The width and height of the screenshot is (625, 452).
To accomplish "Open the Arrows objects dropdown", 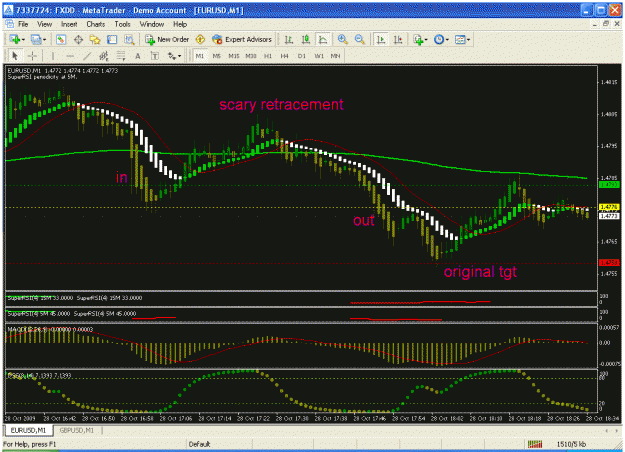I will click(174, 56).
